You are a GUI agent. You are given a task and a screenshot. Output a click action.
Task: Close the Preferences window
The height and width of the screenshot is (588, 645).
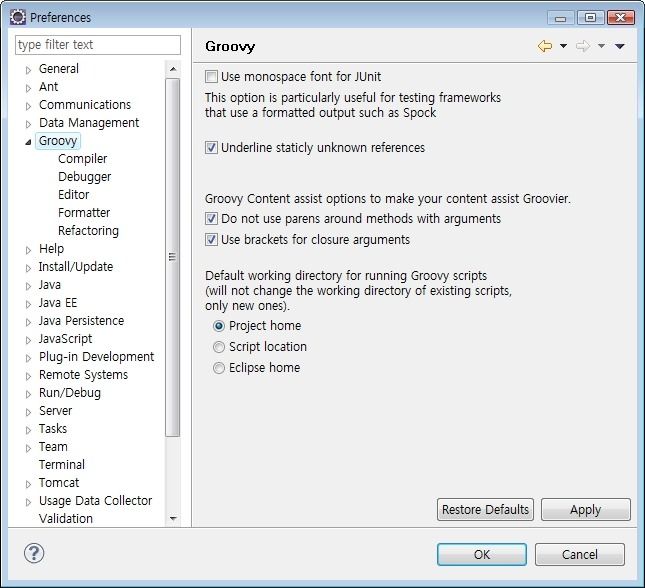point(621,18)
